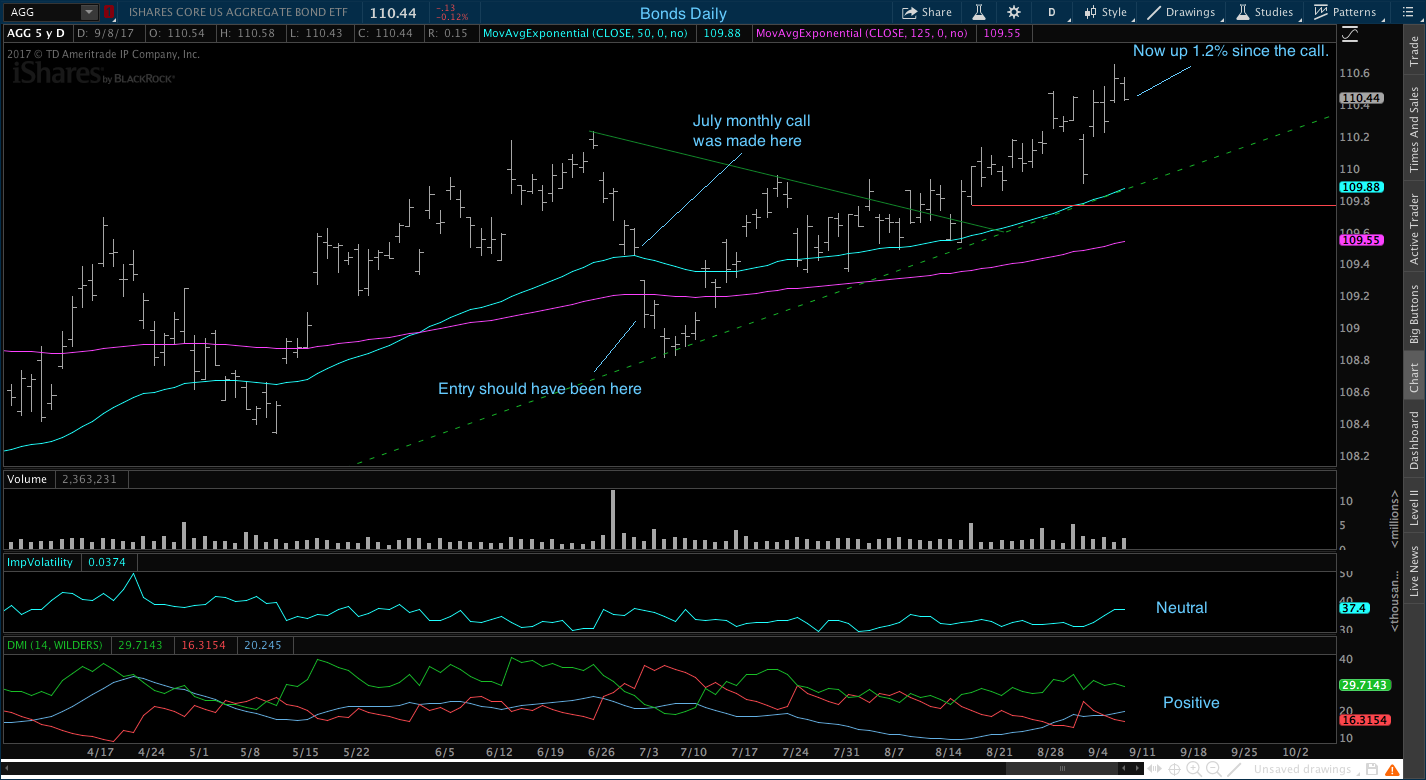Click the orange warning triangle icon
Viewport: 1426px width, 780px height.
pos(1392,769)
